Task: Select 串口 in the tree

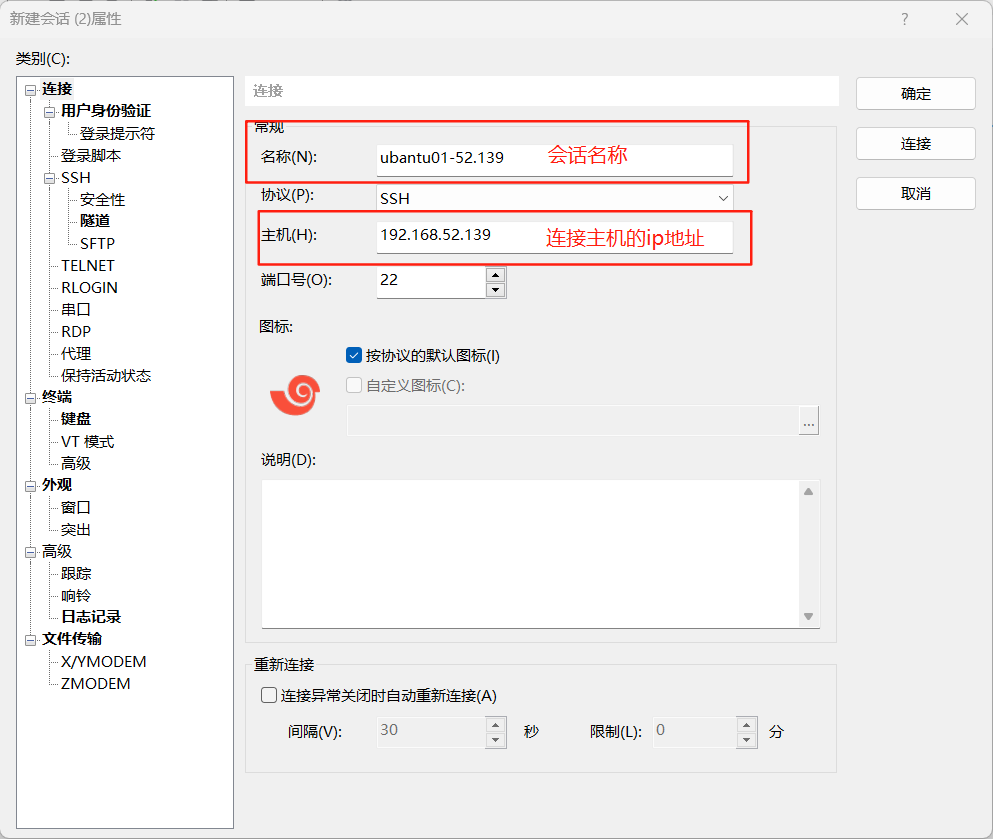Action: (76, 310)
